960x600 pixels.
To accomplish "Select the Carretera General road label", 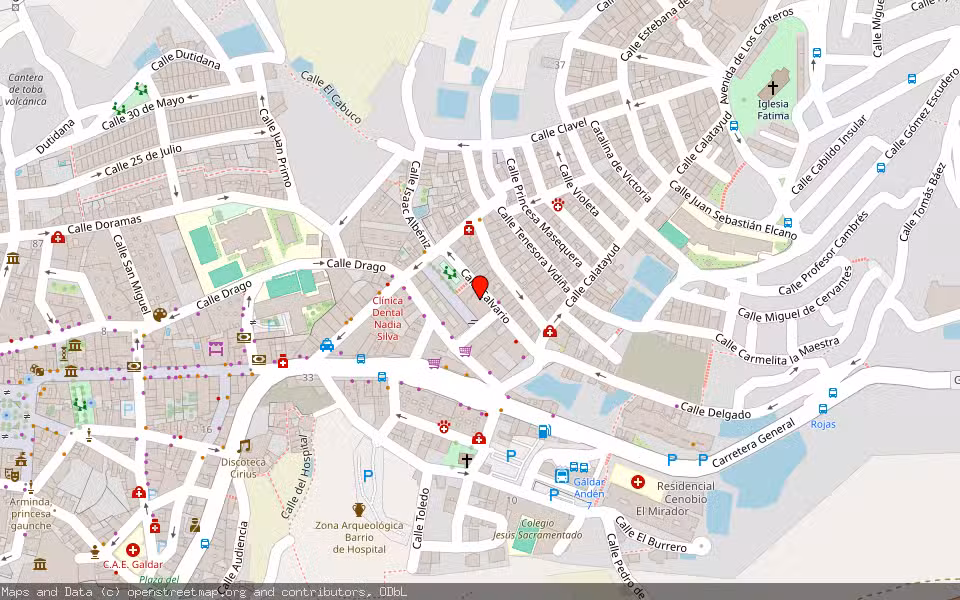I will [753, 443].
